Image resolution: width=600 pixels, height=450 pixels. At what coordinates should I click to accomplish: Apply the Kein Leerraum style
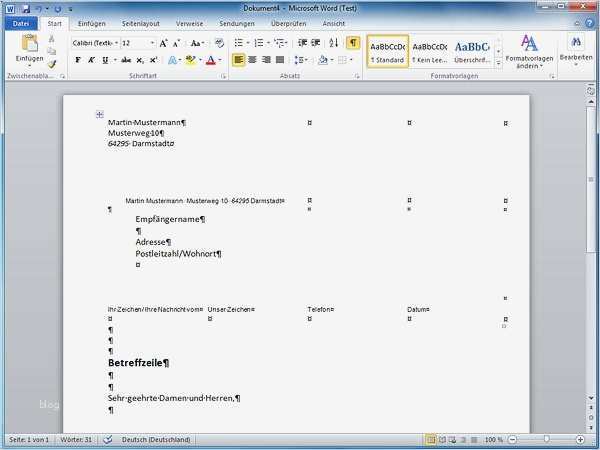(430, 52)
